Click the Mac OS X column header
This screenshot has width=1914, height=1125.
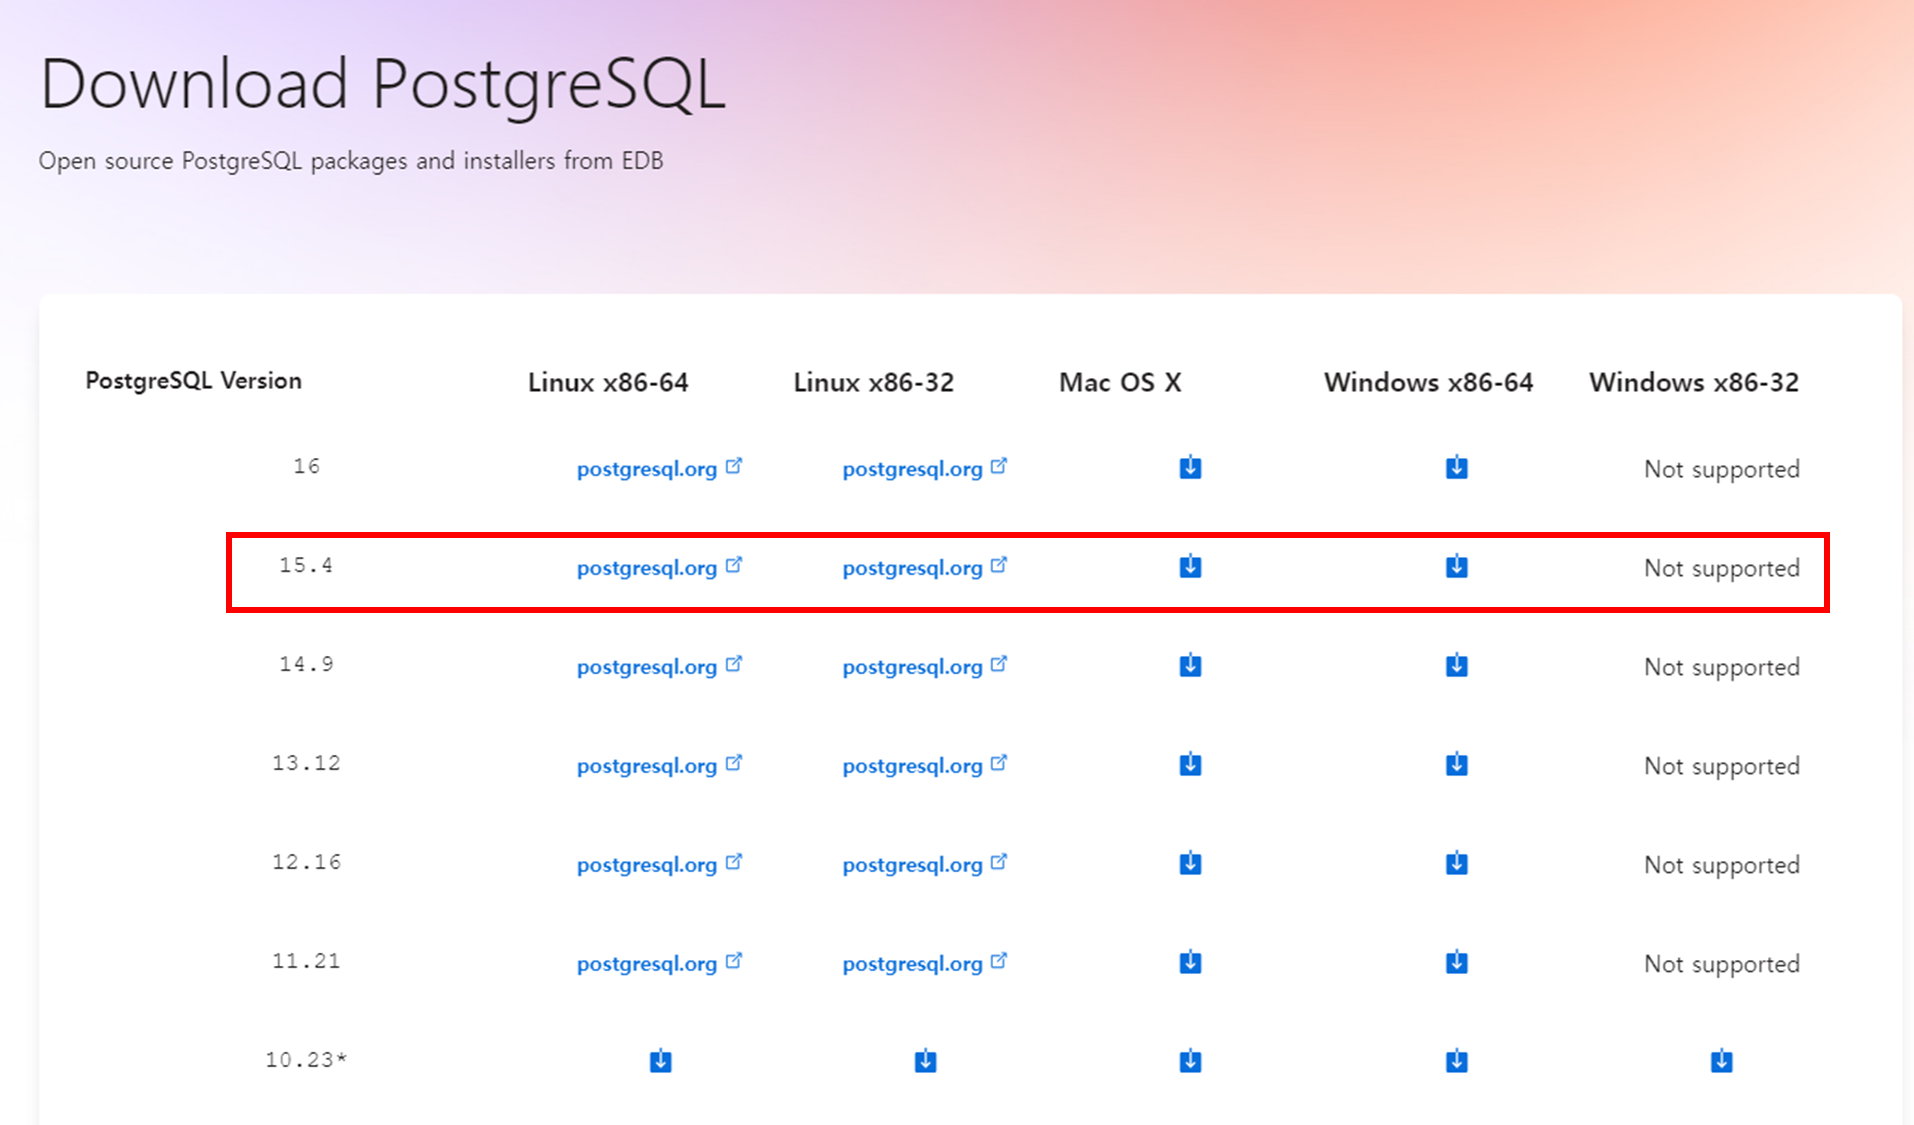[1120, 382]
